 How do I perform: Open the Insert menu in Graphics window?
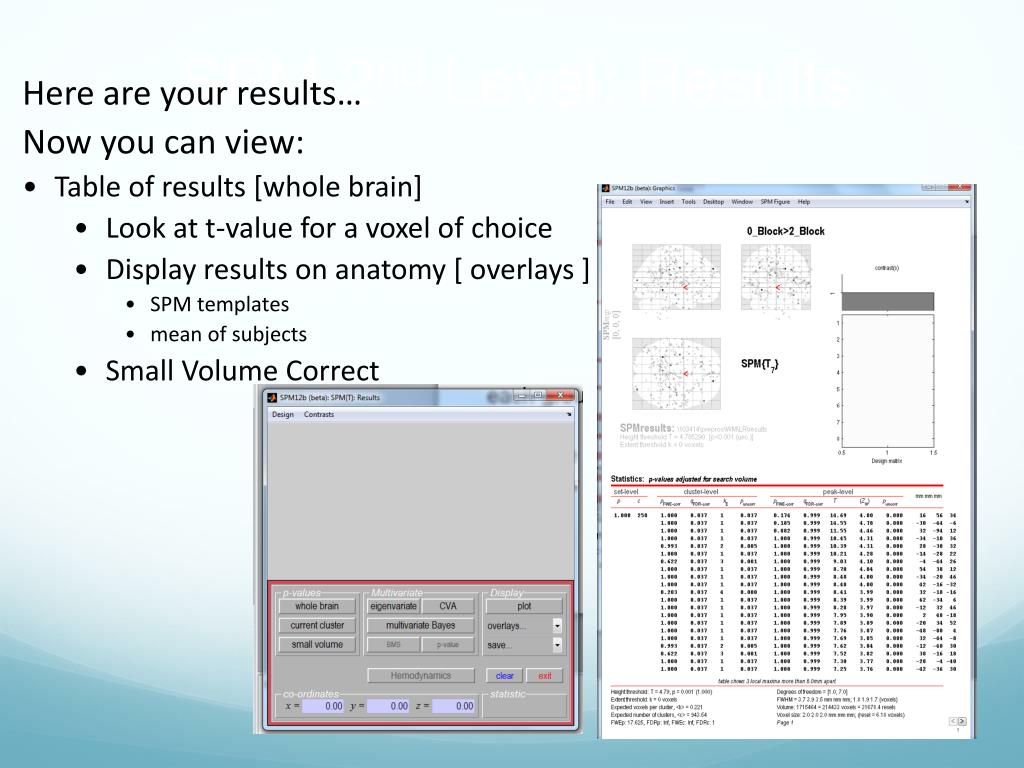click(667, 202)
